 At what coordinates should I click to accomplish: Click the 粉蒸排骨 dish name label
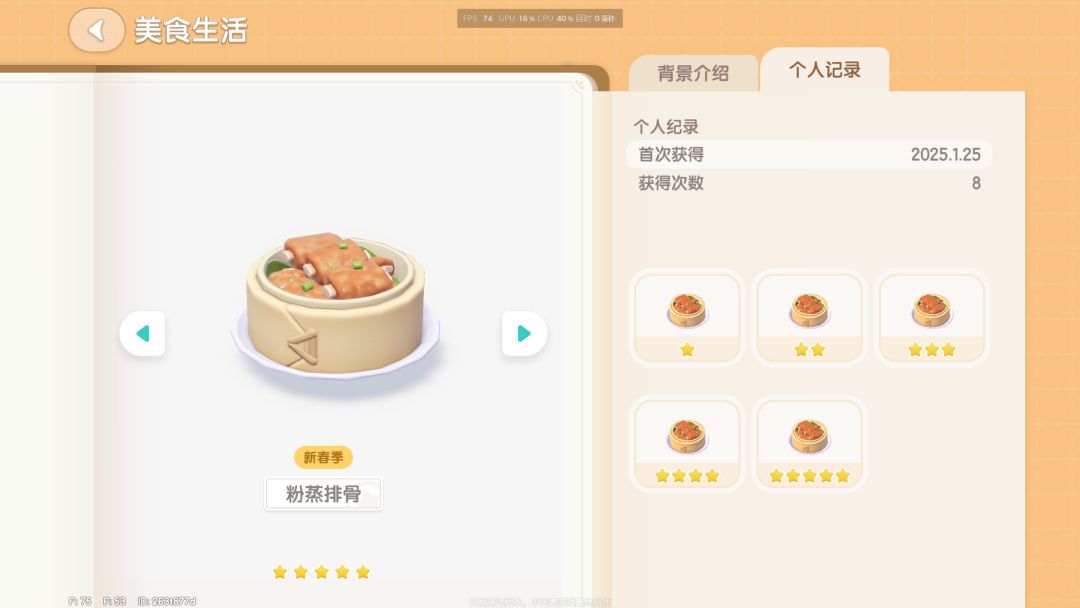323,494
